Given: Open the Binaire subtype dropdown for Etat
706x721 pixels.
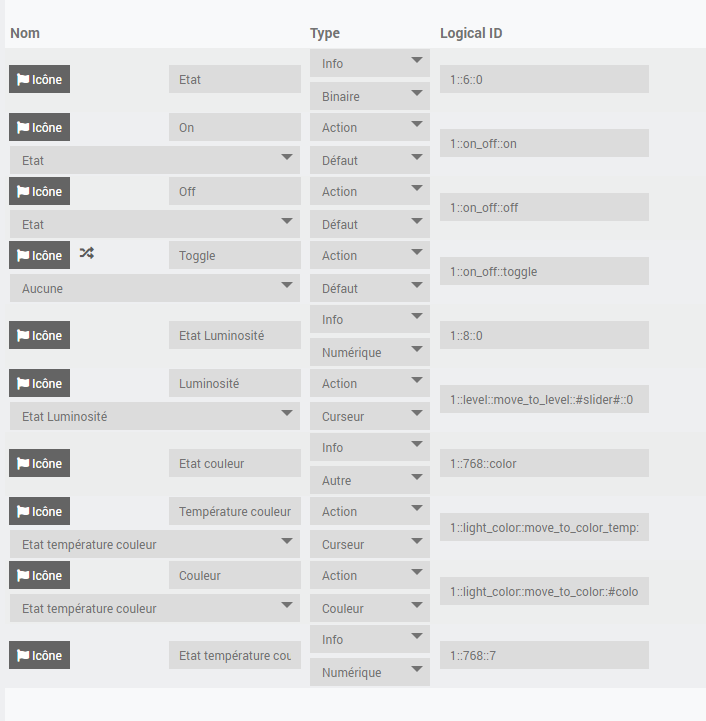Looking at the screenshot, I should (x=370, y=96).
